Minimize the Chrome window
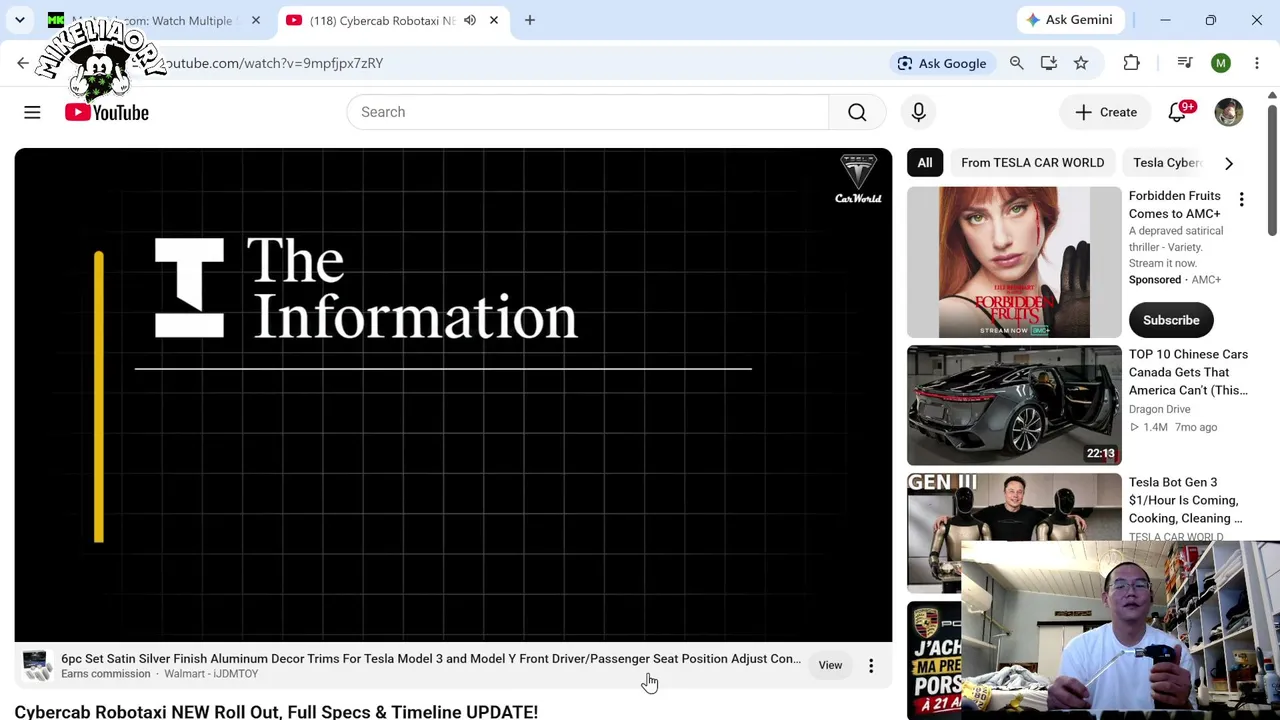Screen dimensions: 1280x720 click(1165, 20)
